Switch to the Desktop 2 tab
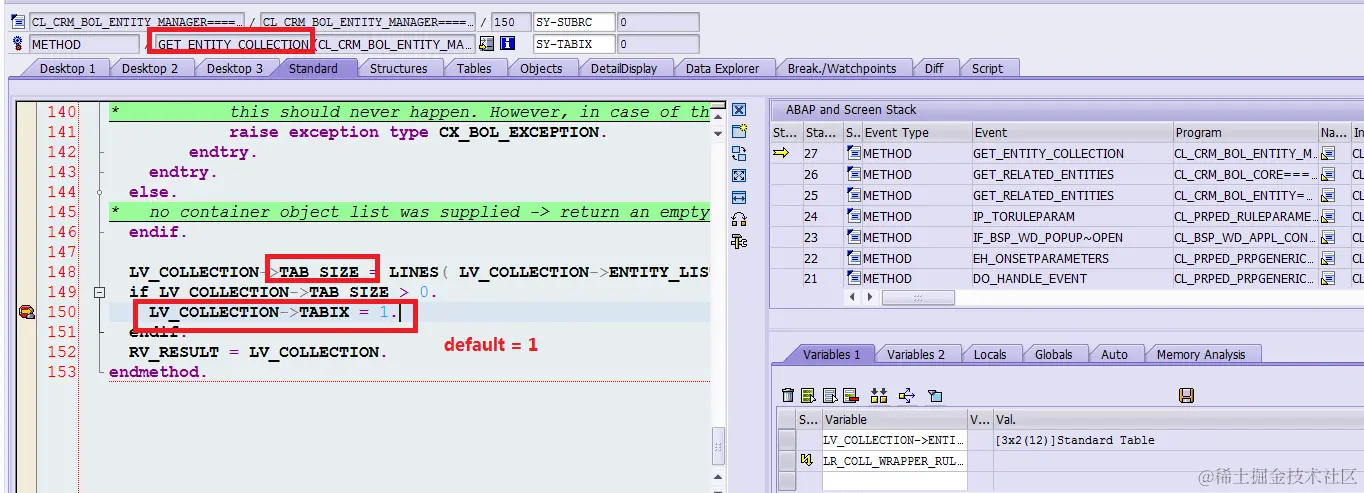 click(x=150, y=68)
